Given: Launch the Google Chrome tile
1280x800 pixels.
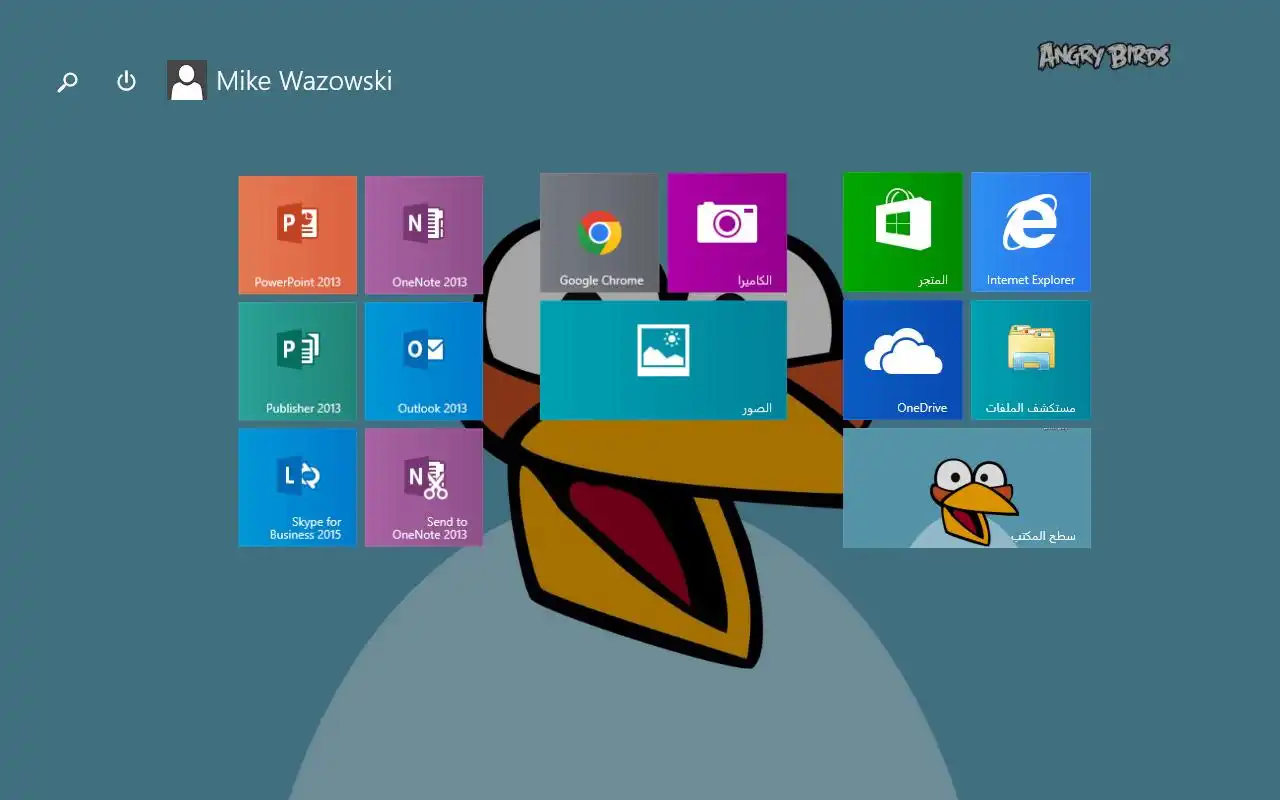Looking at the screenshot, I should 600,232.
